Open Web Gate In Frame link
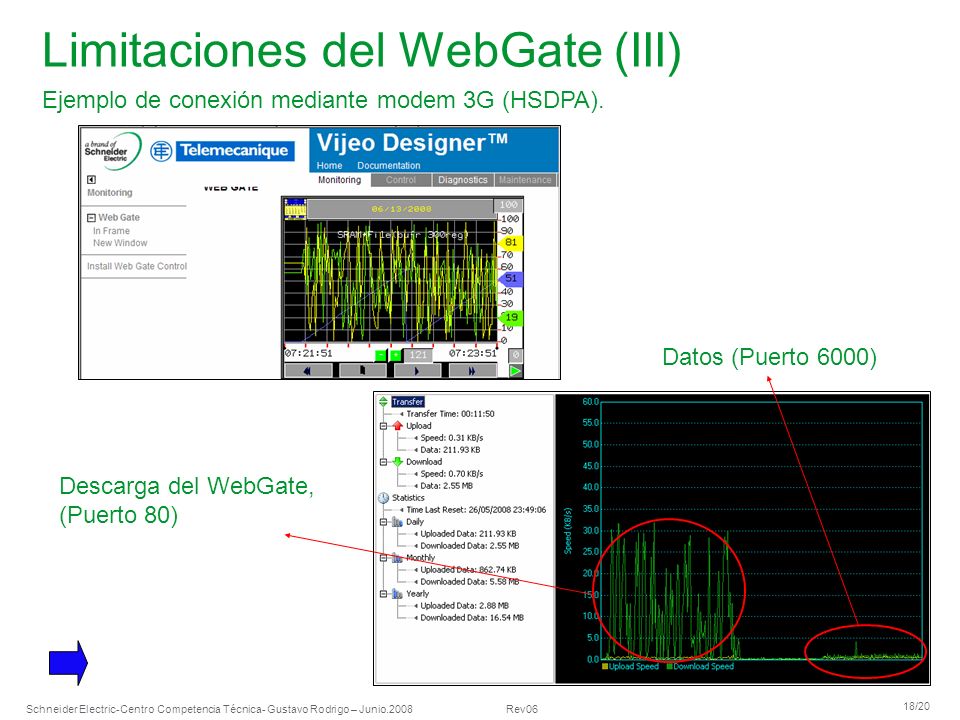 coord(111,231)
